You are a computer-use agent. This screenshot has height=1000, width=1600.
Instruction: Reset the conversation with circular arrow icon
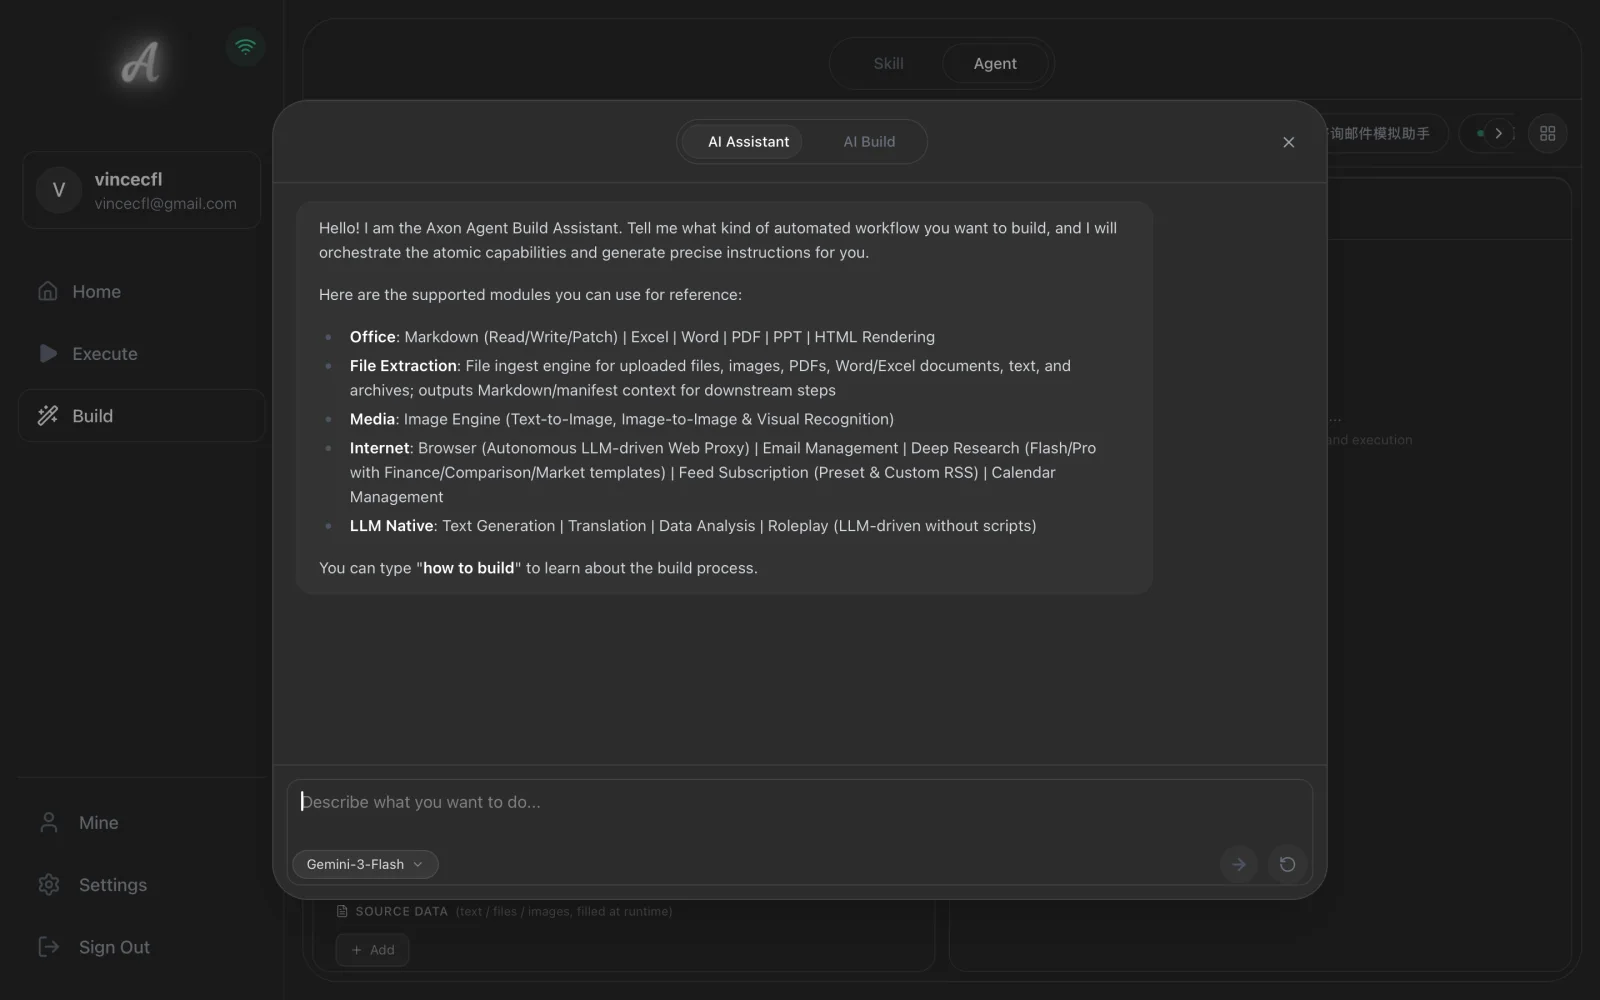(1287, 864)
